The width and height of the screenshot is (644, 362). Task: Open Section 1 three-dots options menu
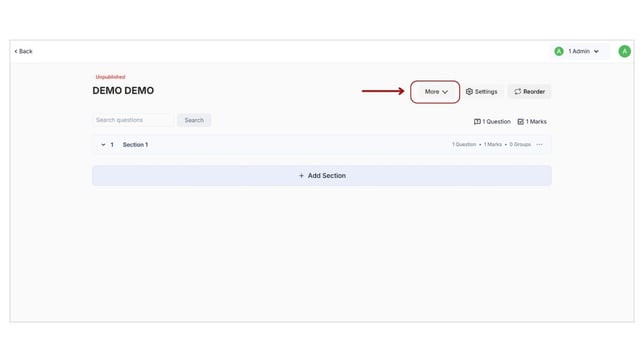[x=539, y=145]
